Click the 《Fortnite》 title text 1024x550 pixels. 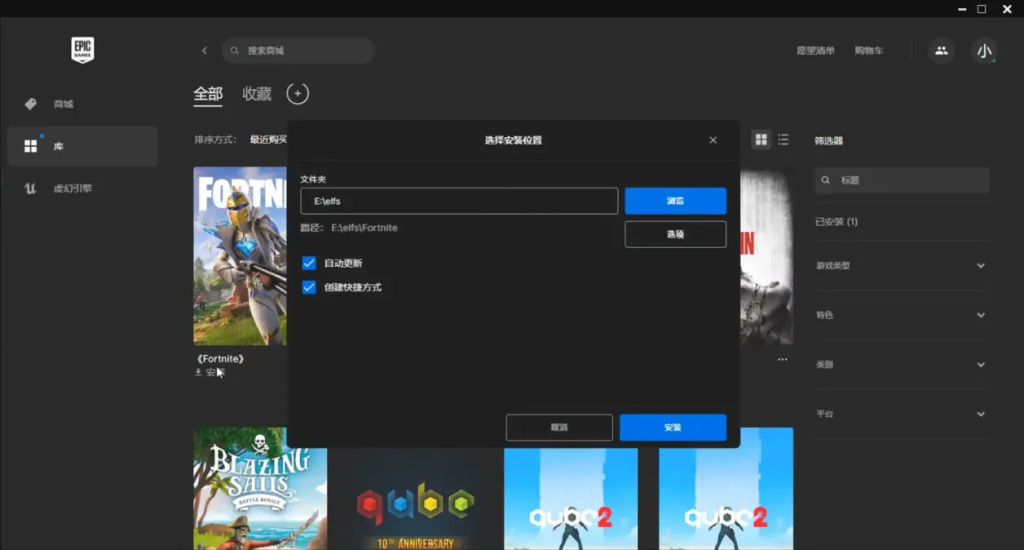(220, 359)
